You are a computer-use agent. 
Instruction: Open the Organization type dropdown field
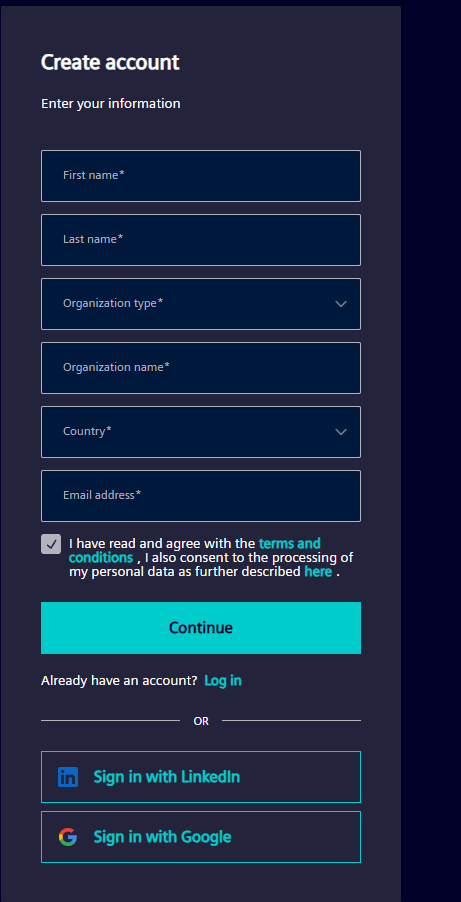click(201, 304)
